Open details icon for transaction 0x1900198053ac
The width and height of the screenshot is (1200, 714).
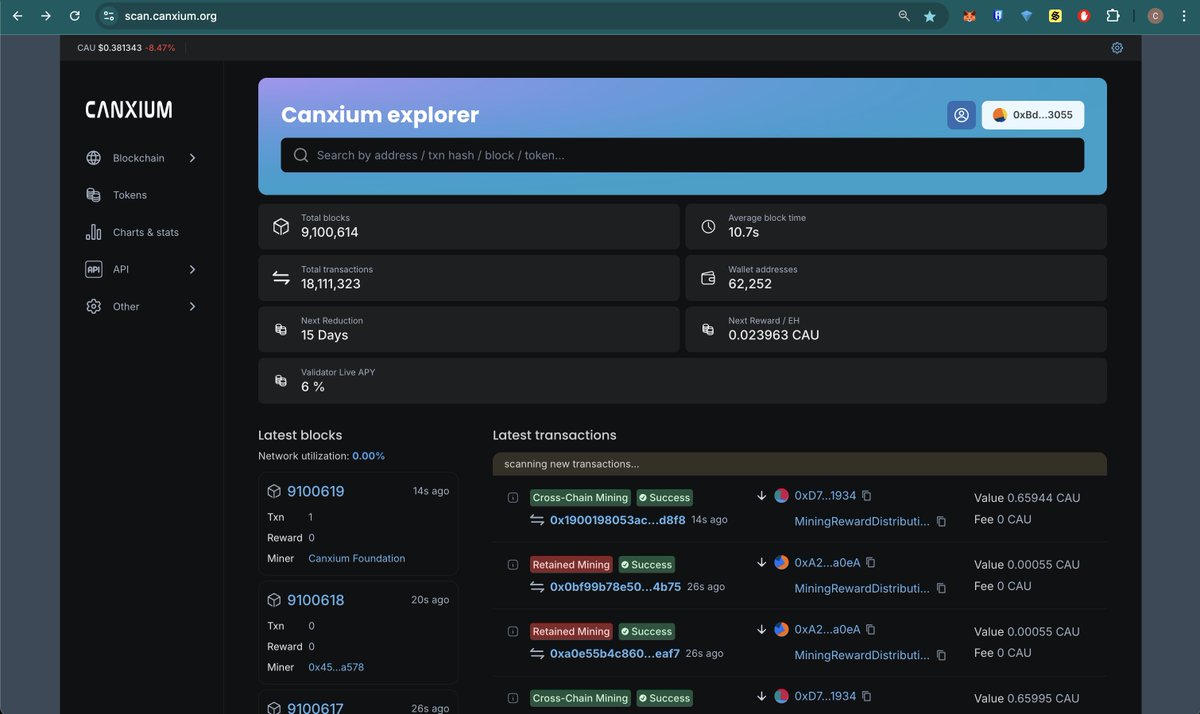(x=513, y=498)
